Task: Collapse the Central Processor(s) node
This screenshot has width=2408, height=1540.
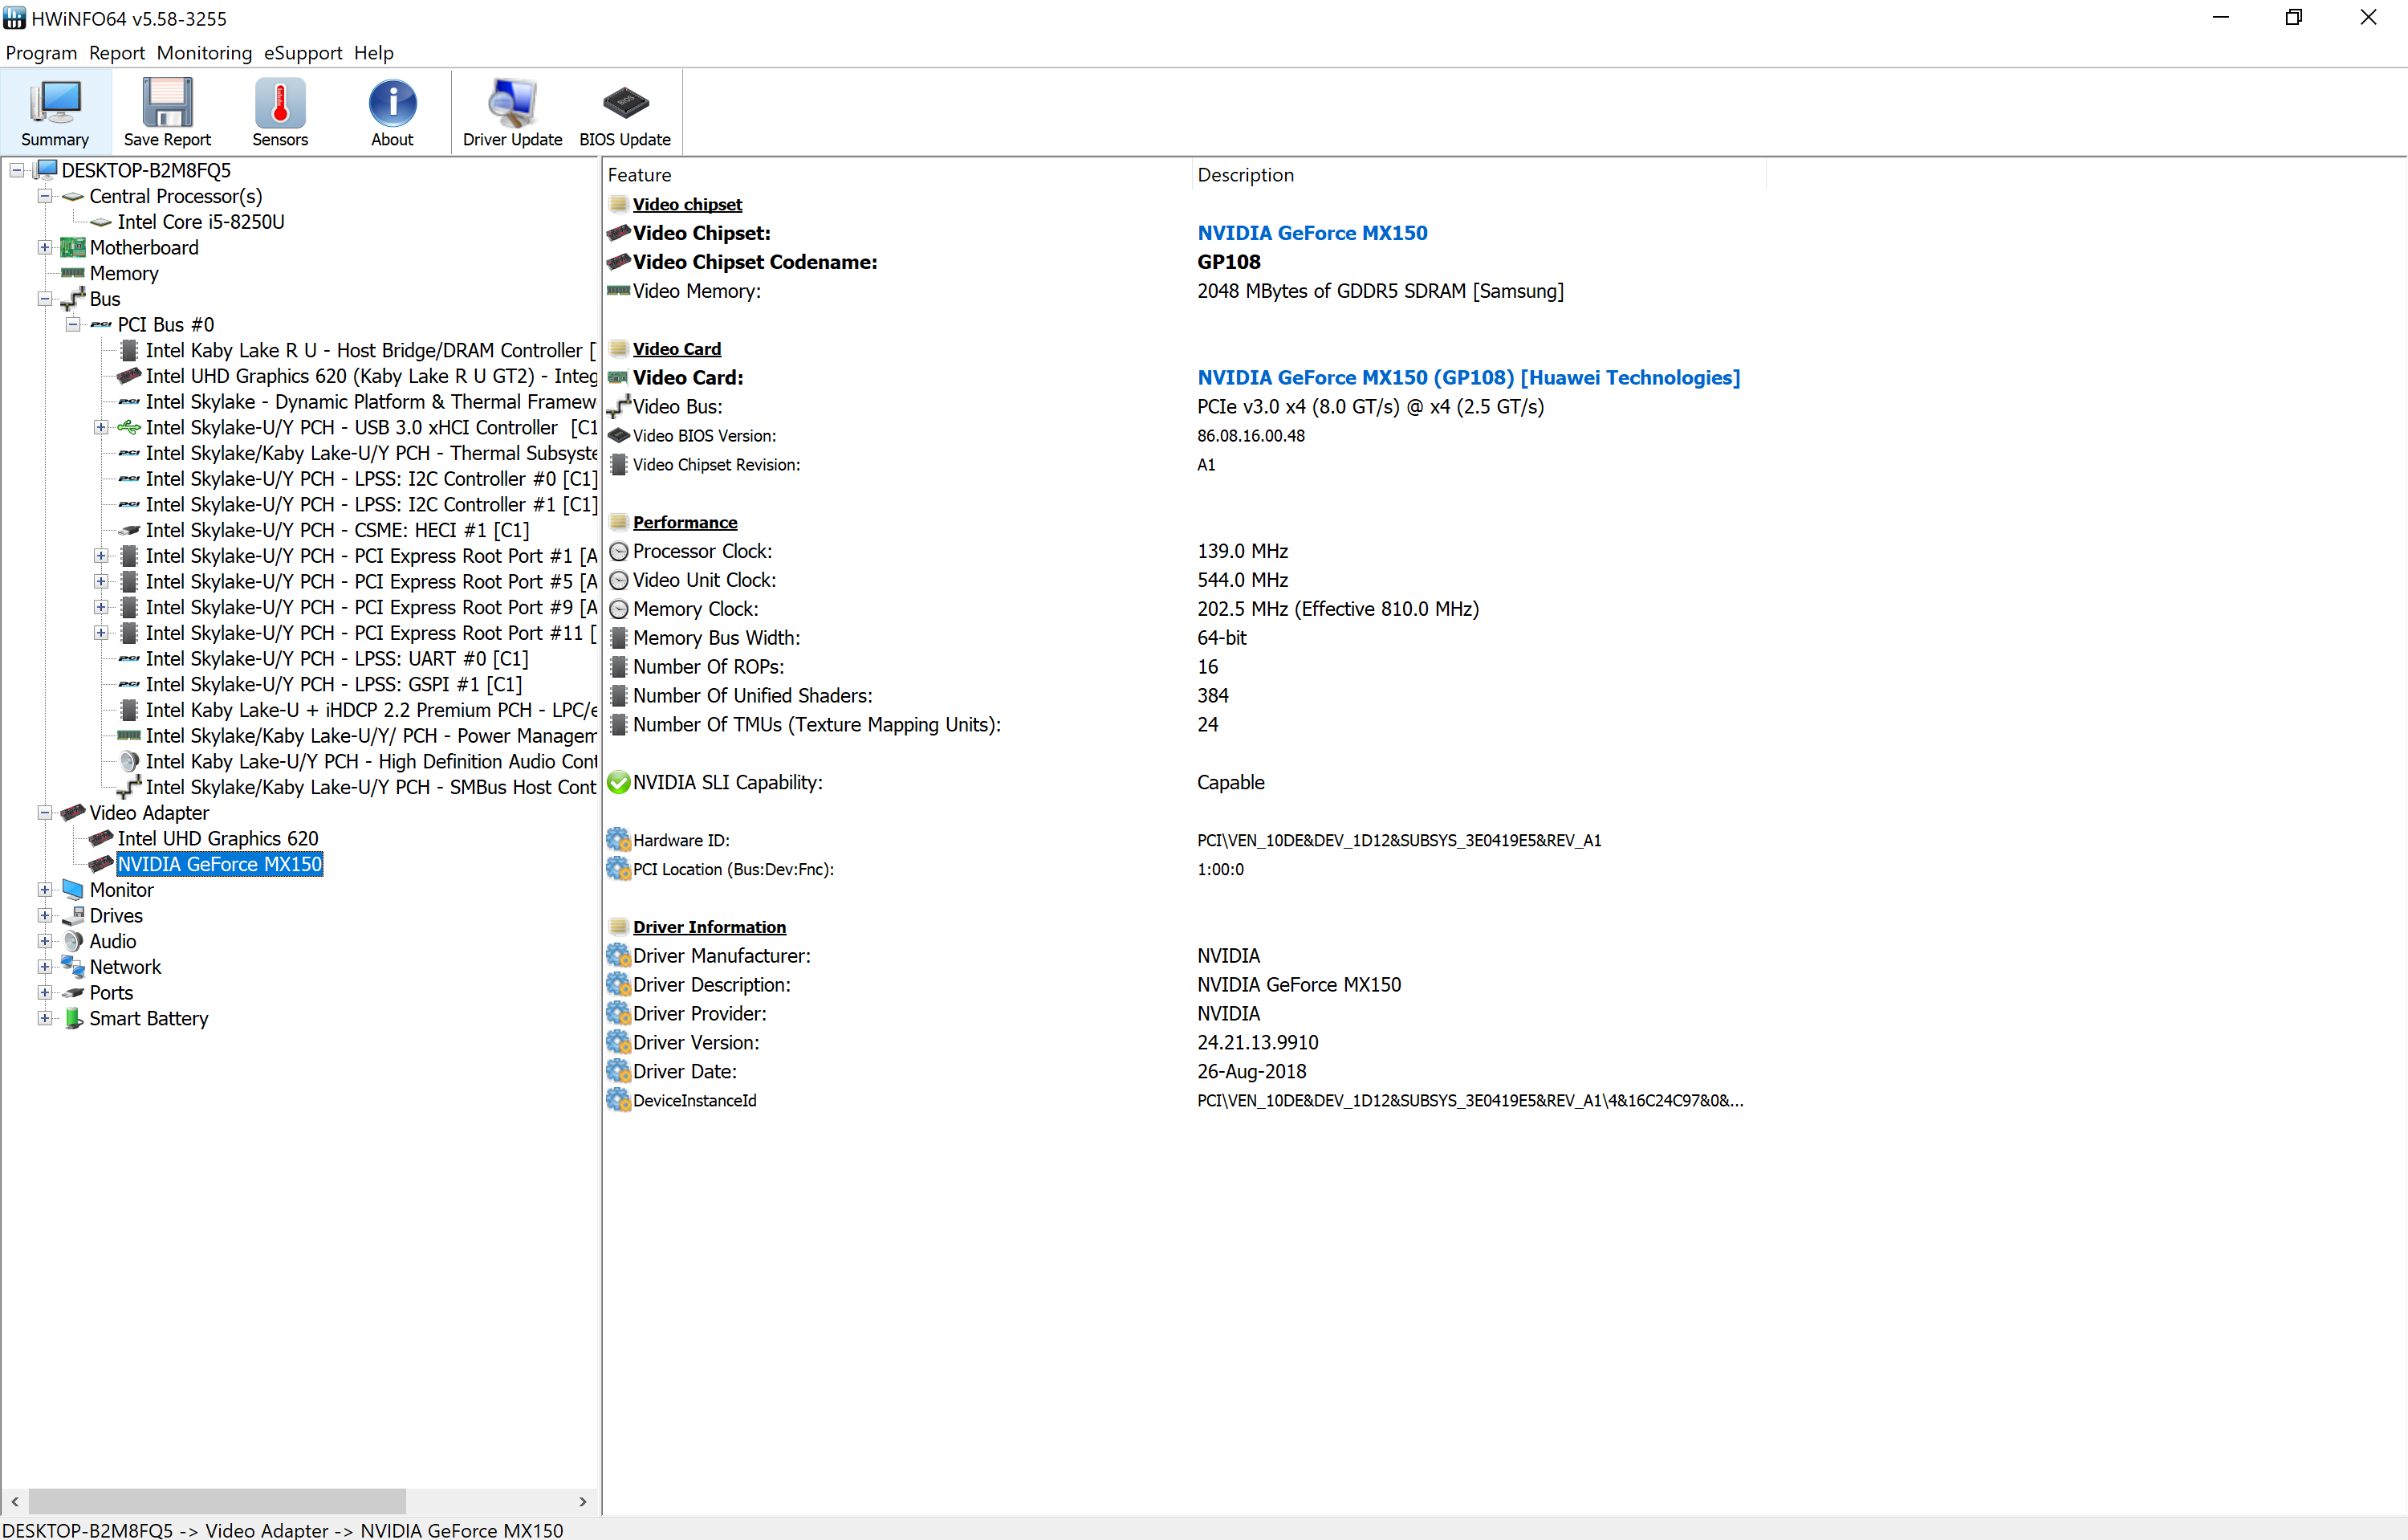Action: [45, 196]
